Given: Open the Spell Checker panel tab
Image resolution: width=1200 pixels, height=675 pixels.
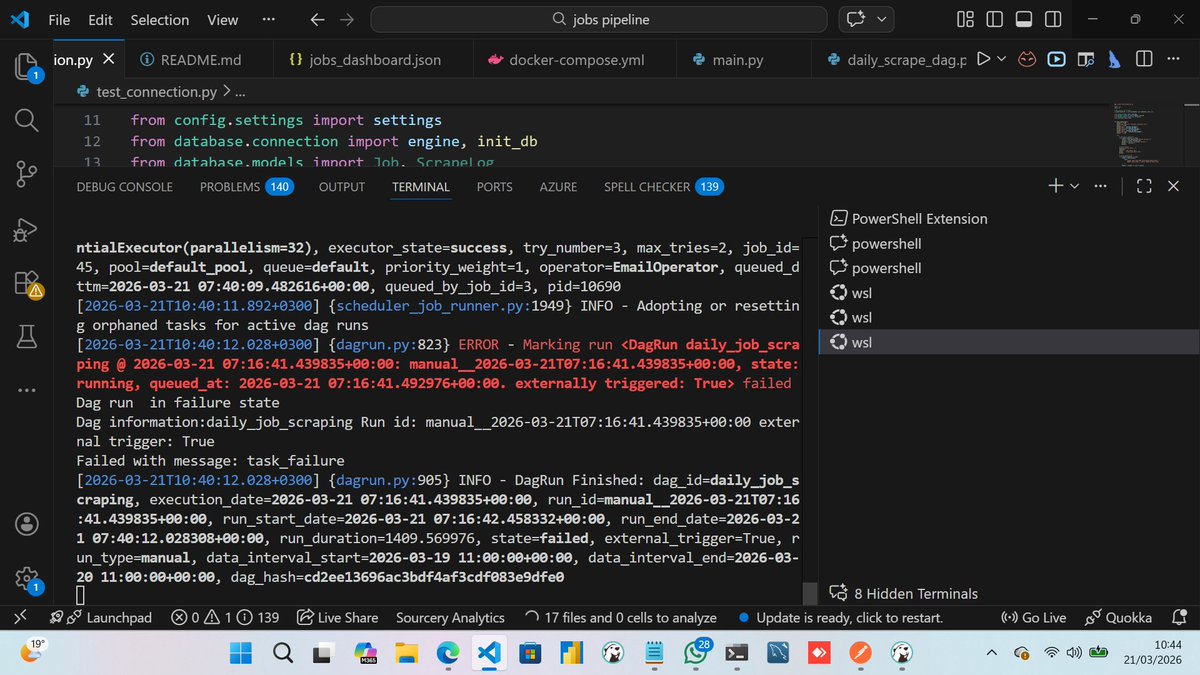Looking at the screenshot, I should click(x=664, y=186).
